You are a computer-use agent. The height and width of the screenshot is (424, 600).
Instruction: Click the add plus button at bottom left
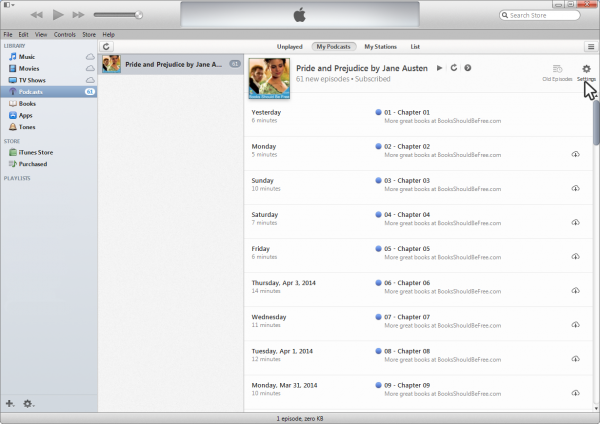coord(10,403)
